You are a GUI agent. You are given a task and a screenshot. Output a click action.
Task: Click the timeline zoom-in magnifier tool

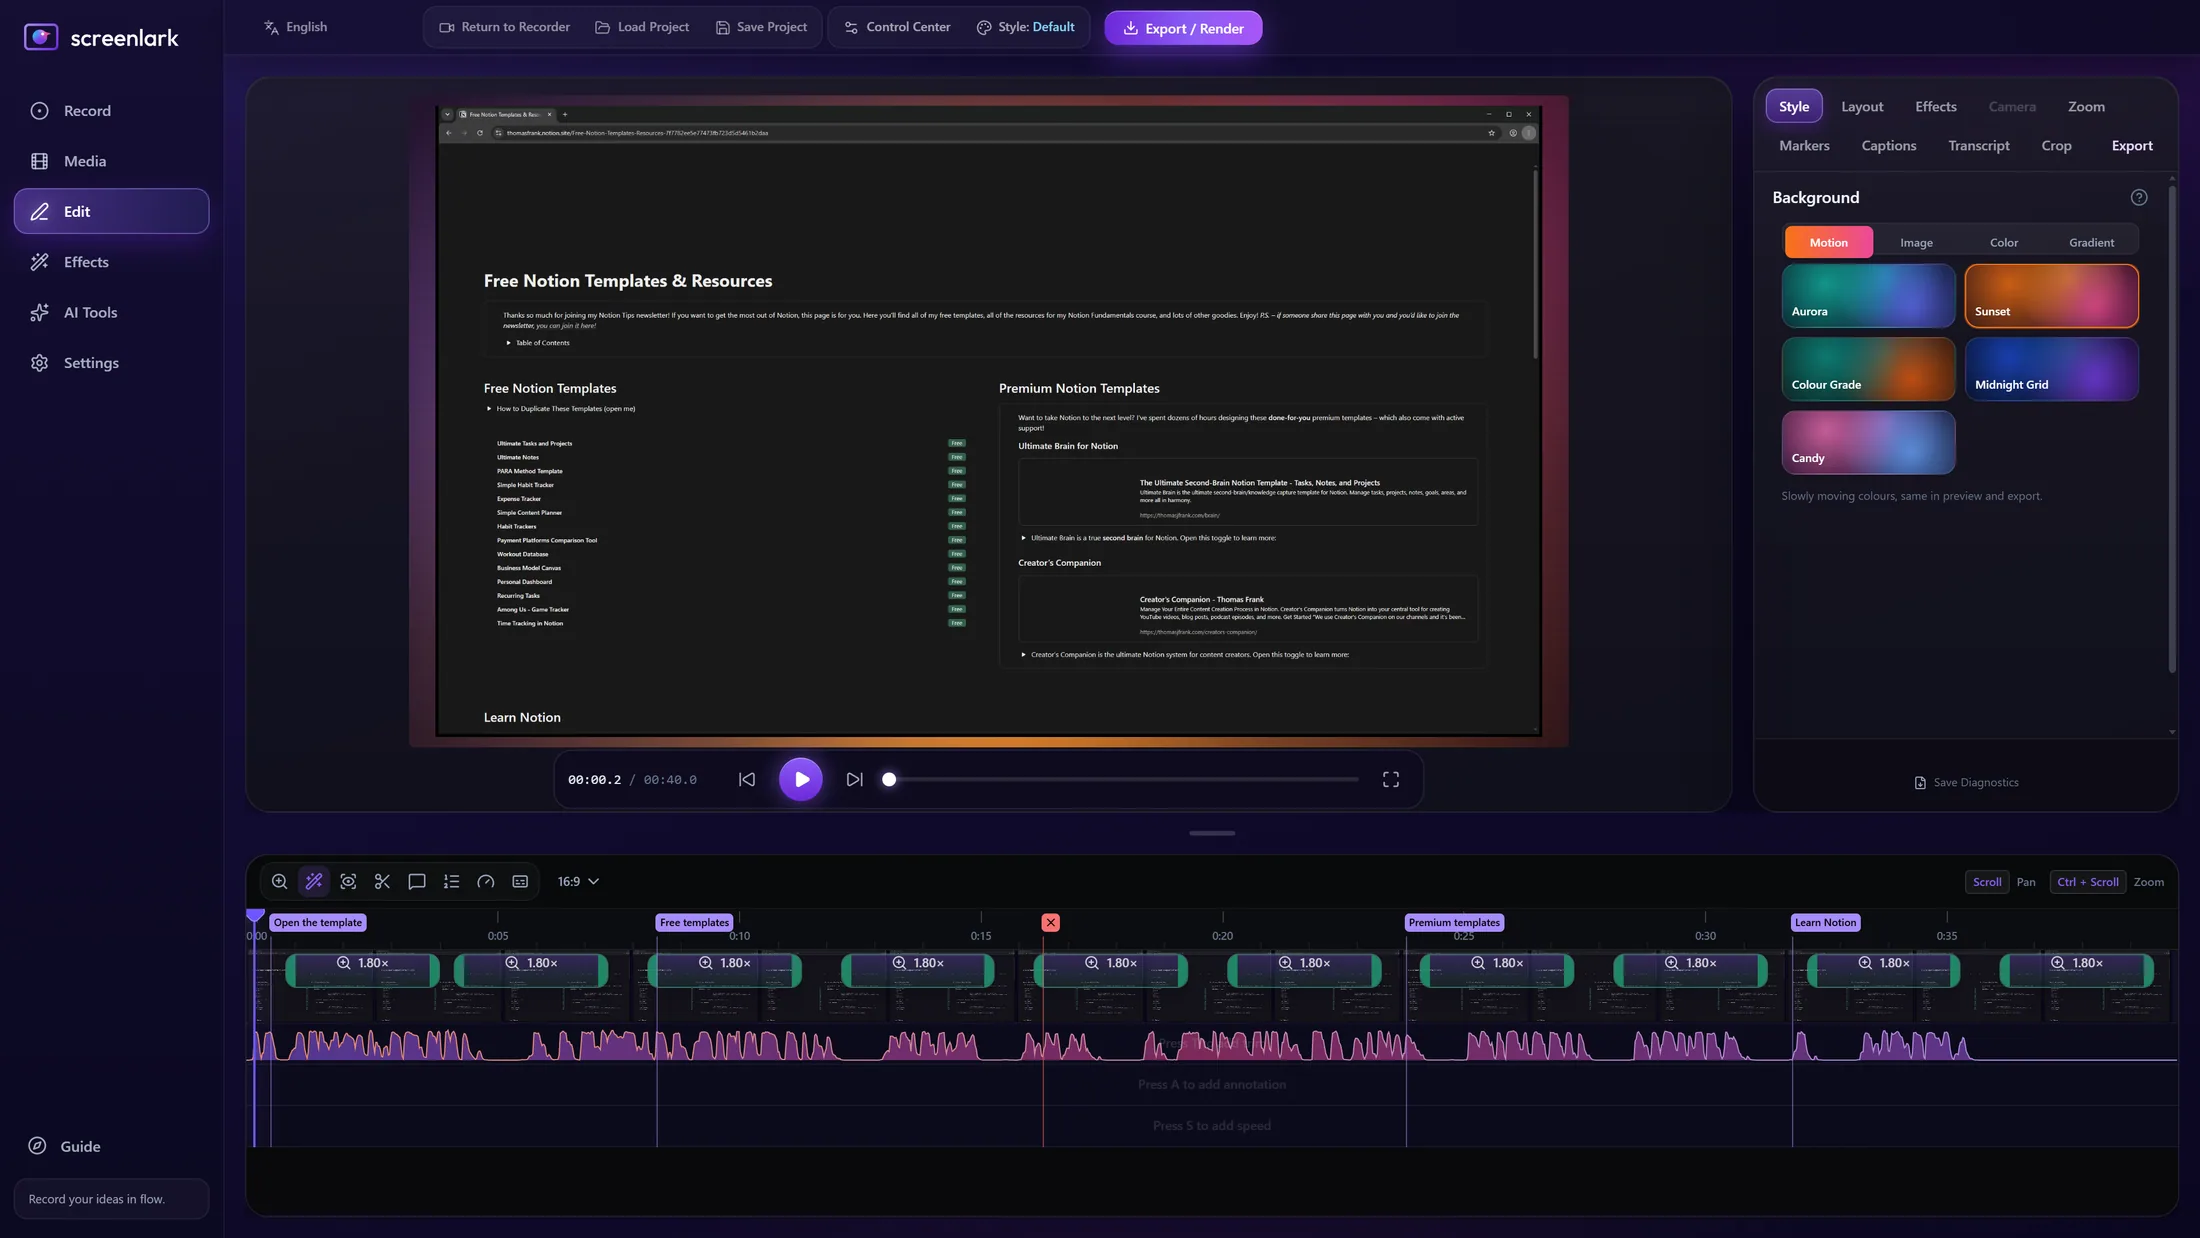[279, 882]
